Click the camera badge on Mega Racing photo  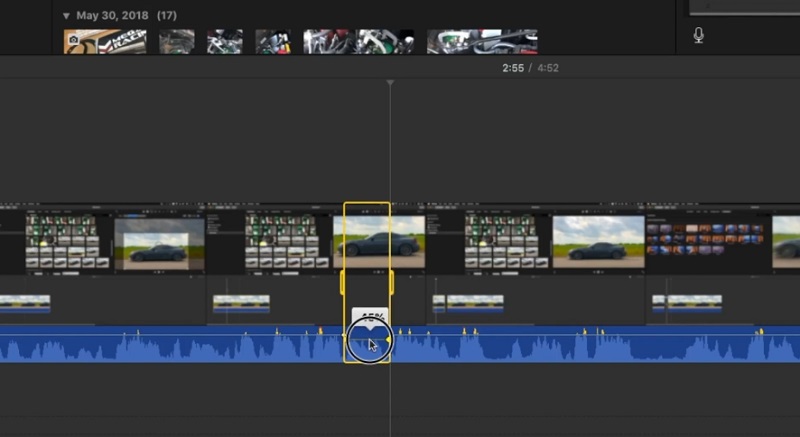[73, 39]
